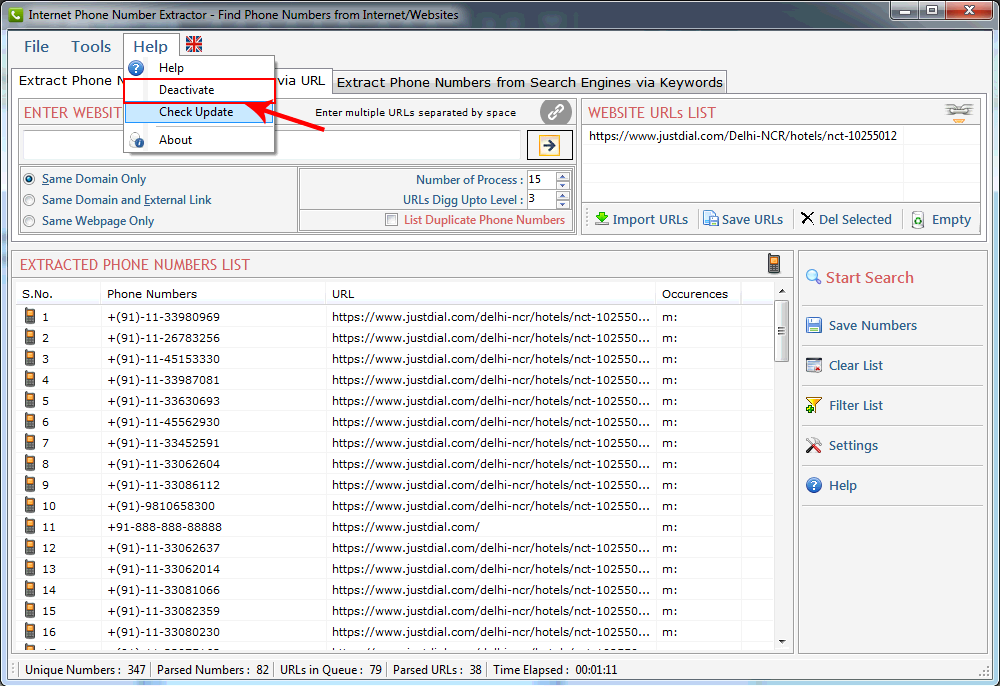Click the About info icon in menu
Viewport: 1000px width, 686px height.
136,140
